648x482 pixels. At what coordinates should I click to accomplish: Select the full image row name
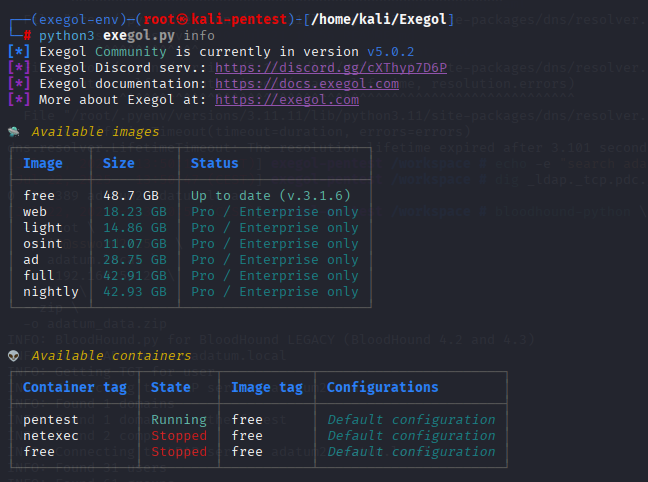(x=38, y=276)
